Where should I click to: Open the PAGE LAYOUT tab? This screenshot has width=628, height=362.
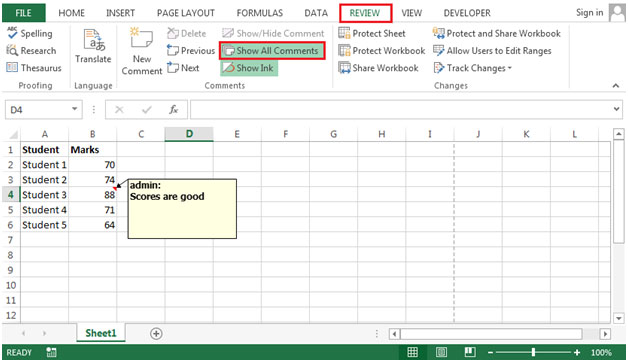(x=186, y=13)
